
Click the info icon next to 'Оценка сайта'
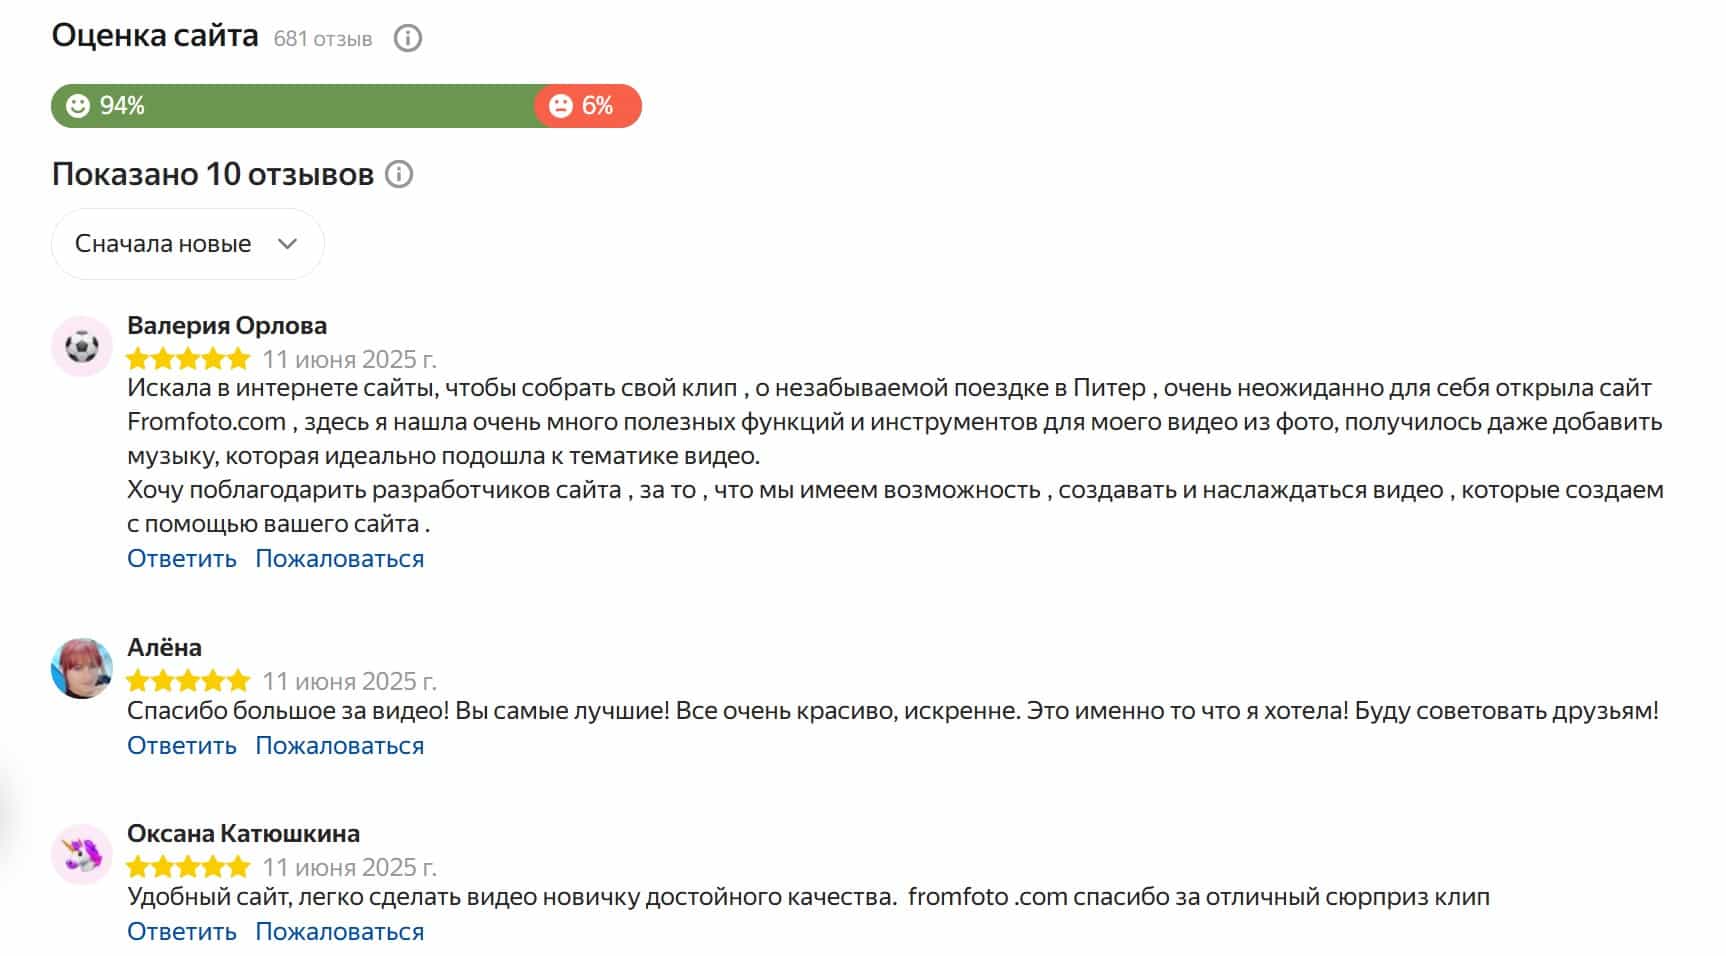tap(407, 38)
